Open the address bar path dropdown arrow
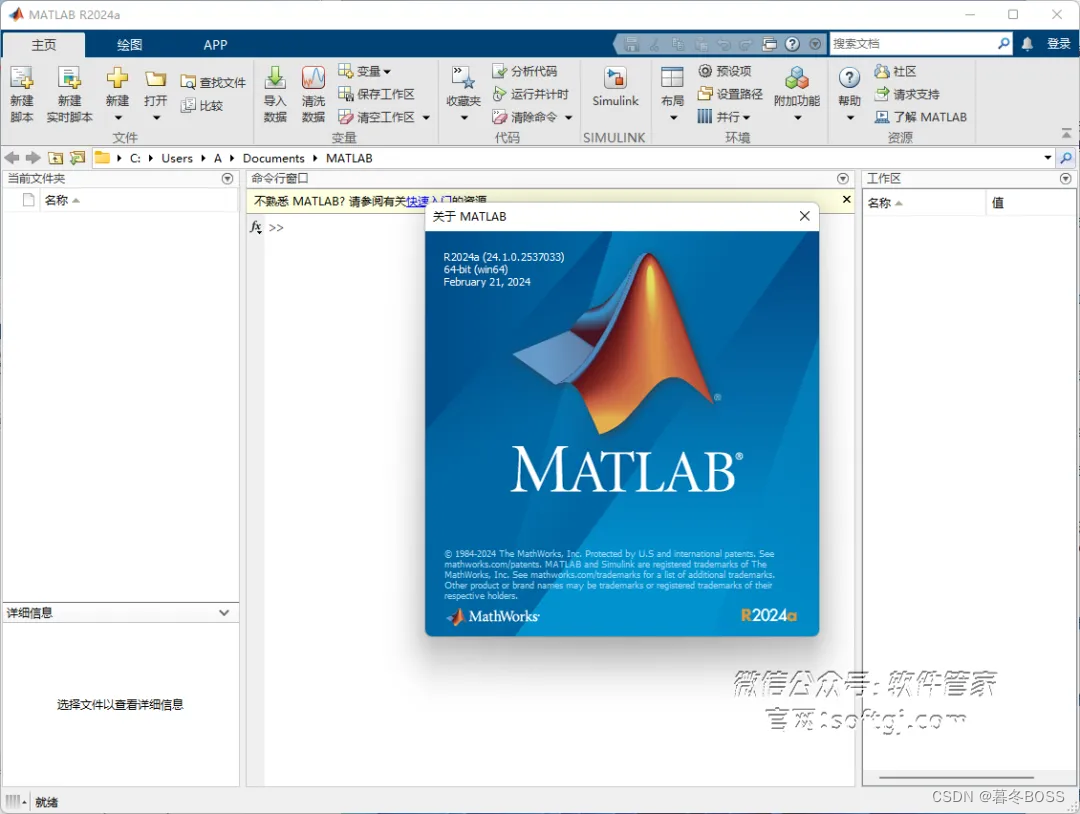This screenshot has height=814, width=1080. point(1048,158)
